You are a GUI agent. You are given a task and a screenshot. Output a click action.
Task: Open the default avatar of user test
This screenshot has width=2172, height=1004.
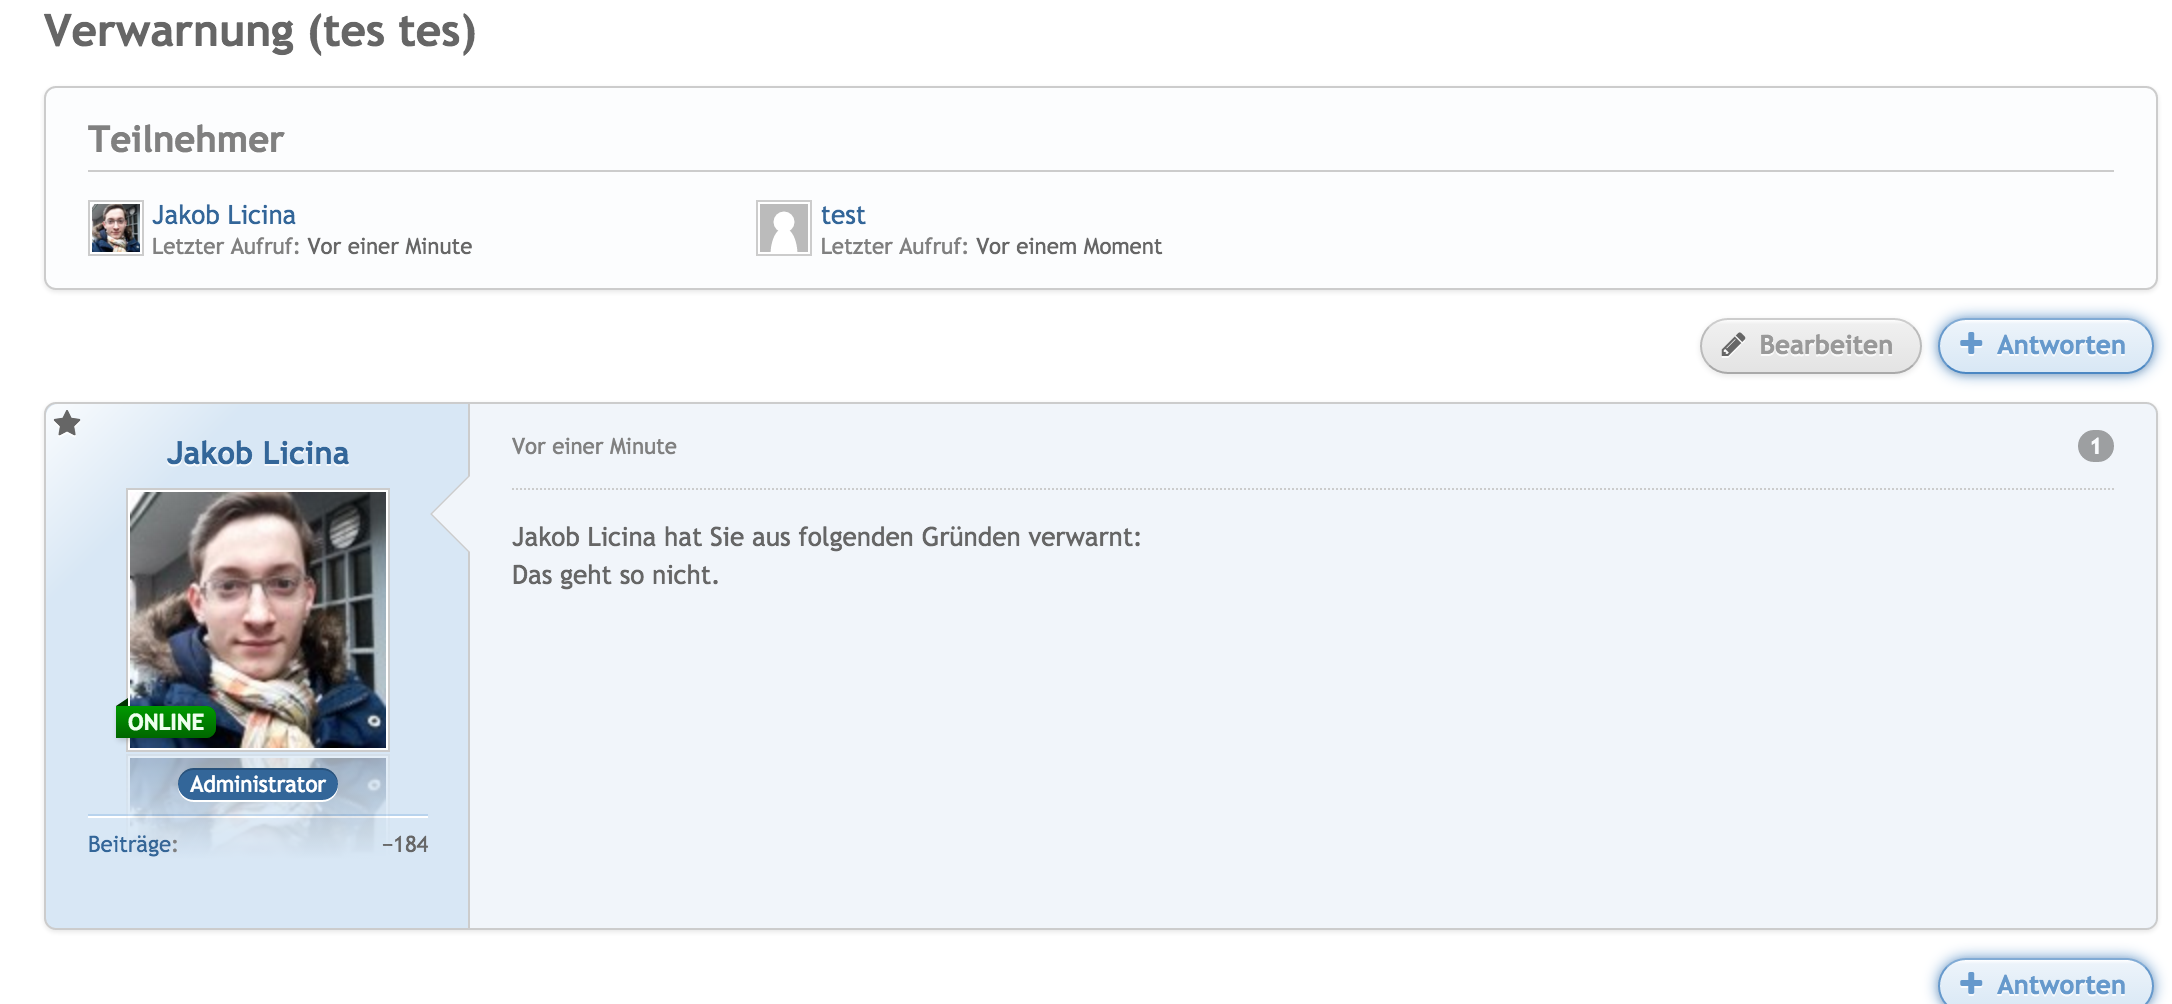pos(783,228)
